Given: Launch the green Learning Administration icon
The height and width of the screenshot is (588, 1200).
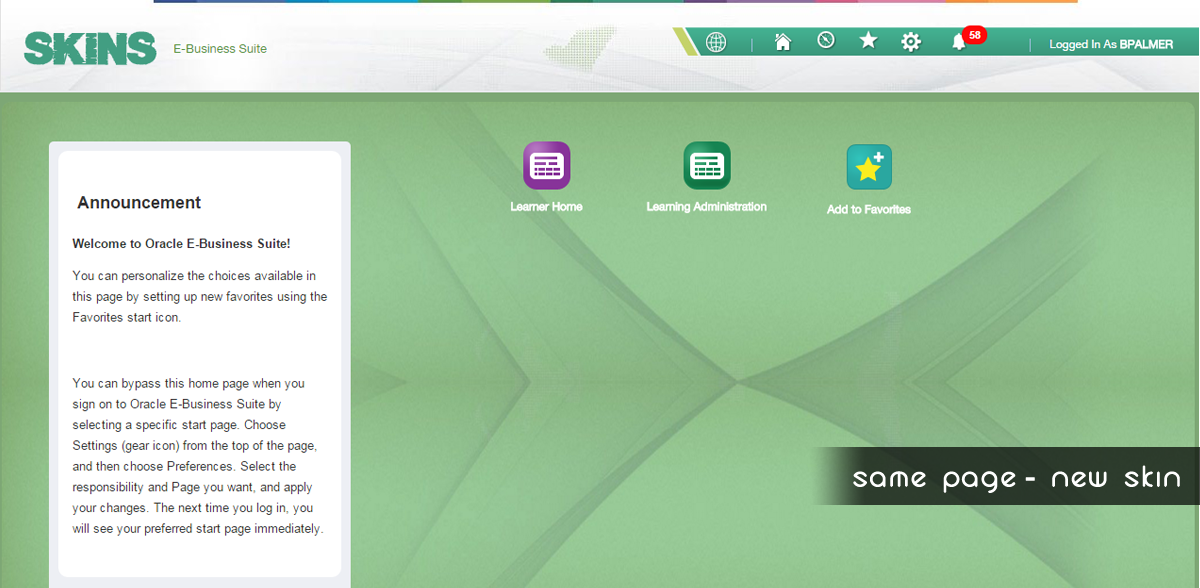Looking at the screenshot, I should tap(707, 165).
